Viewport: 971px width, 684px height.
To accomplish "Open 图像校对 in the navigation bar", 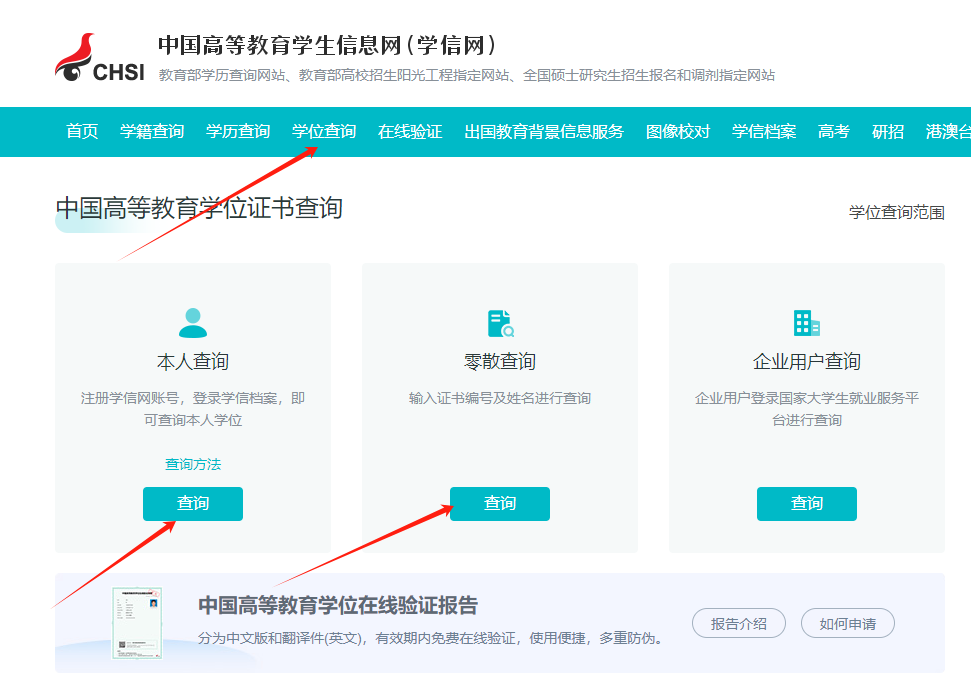I will pos(677,131).
